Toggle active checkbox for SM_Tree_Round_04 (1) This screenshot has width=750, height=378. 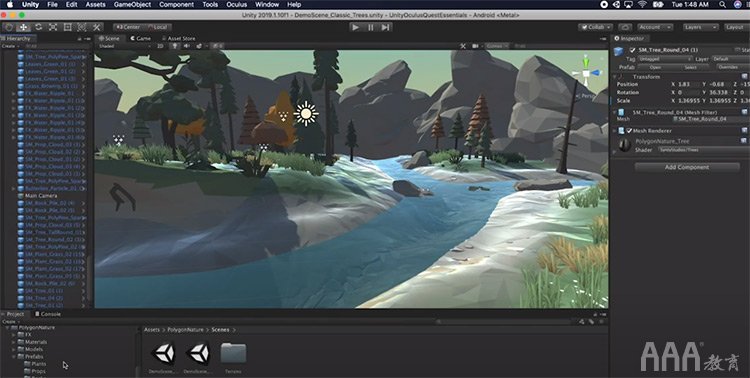[633, 50]
